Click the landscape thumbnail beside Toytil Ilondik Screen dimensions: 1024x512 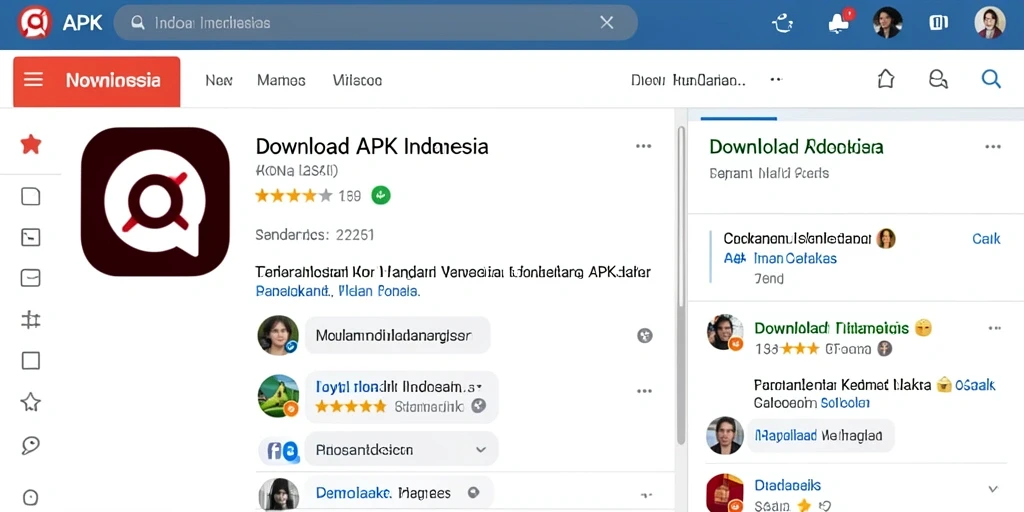[278, 396]
